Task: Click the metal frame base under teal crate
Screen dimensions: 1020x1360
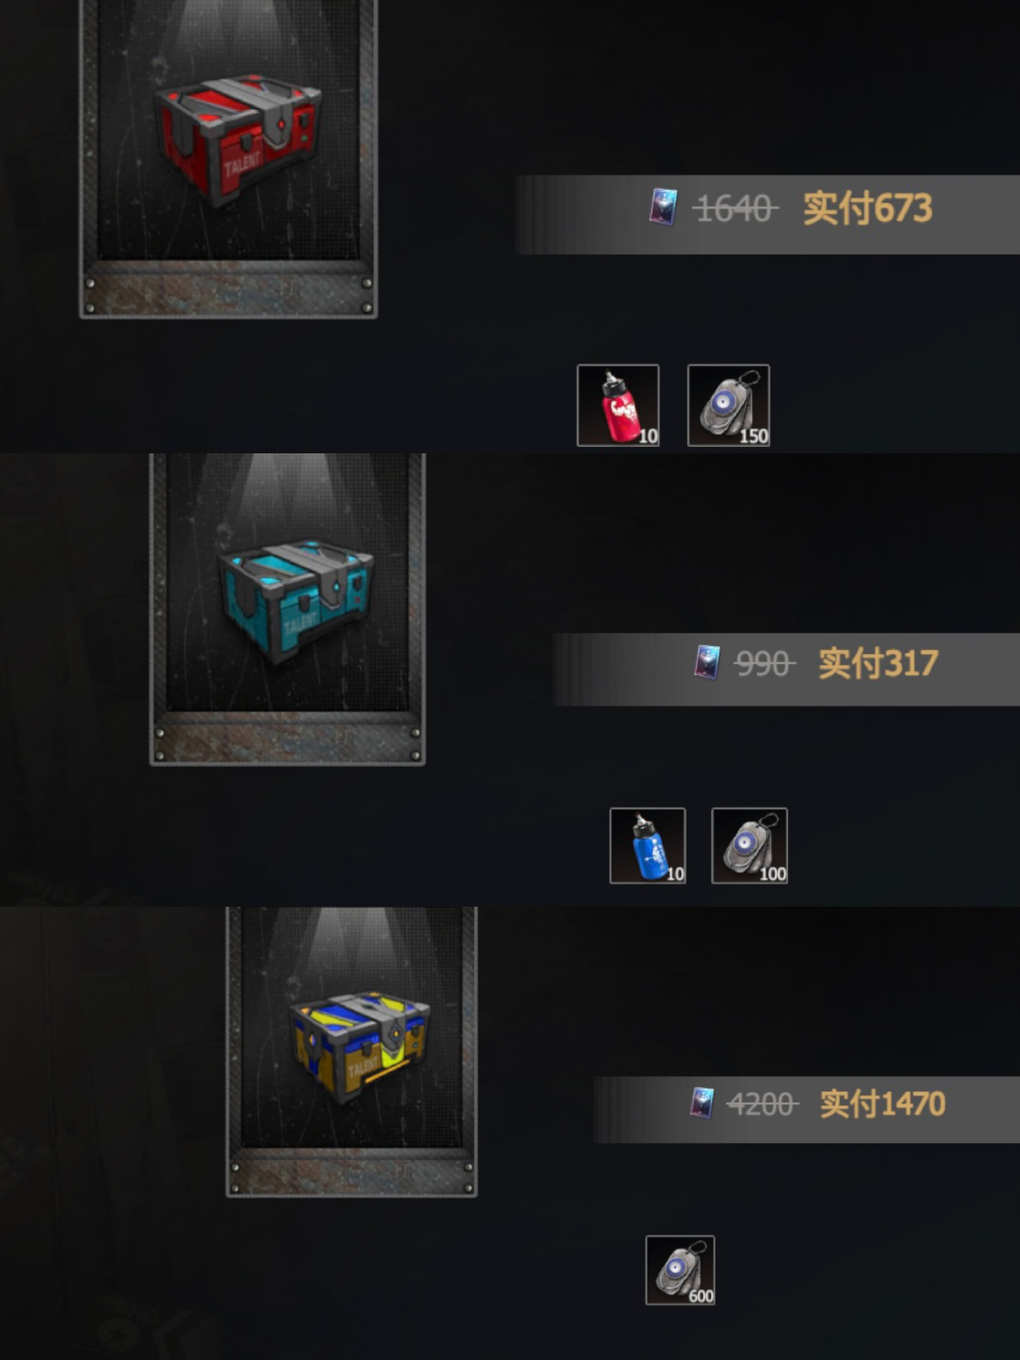Action: (x=287, y=739)
